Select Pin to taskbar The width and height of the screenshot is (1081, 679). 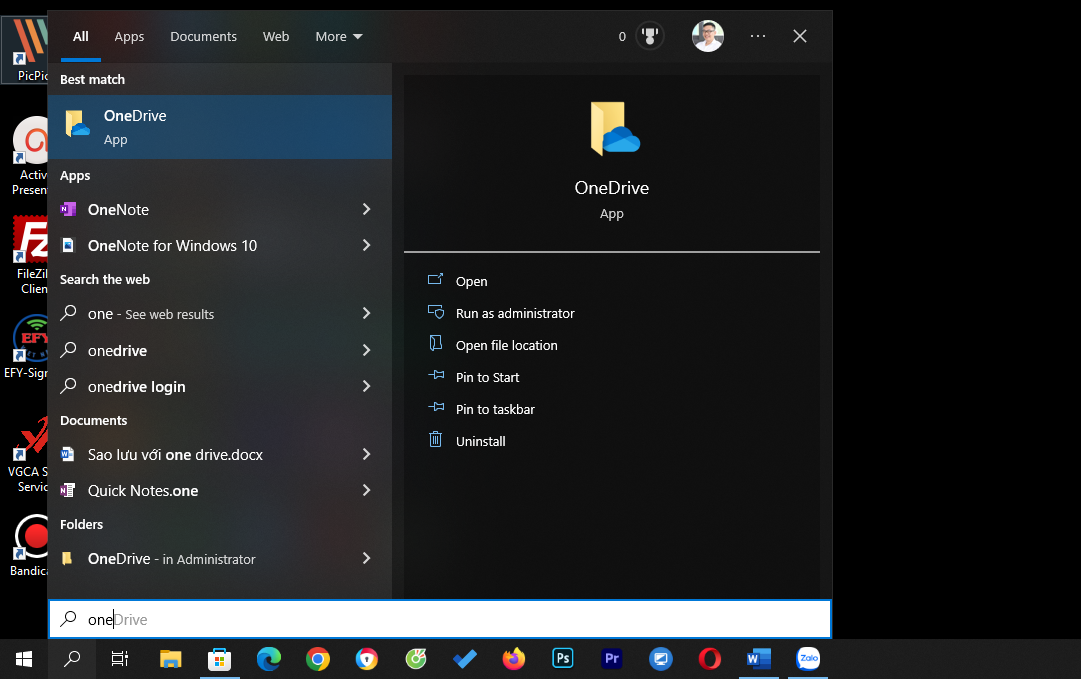[495, 409]
